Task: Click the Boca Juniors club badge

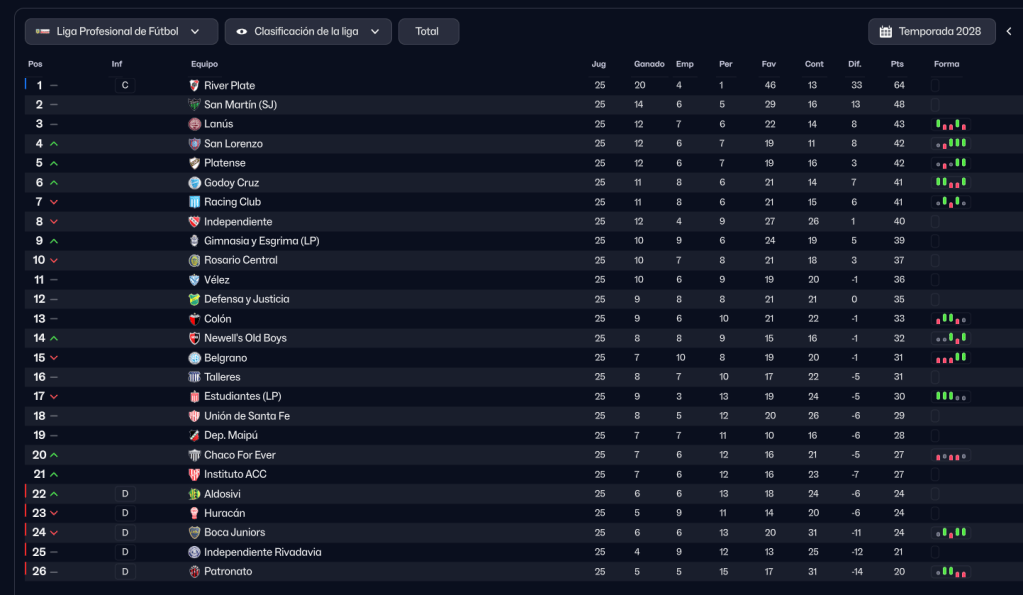Action: (x=195, y=533)
